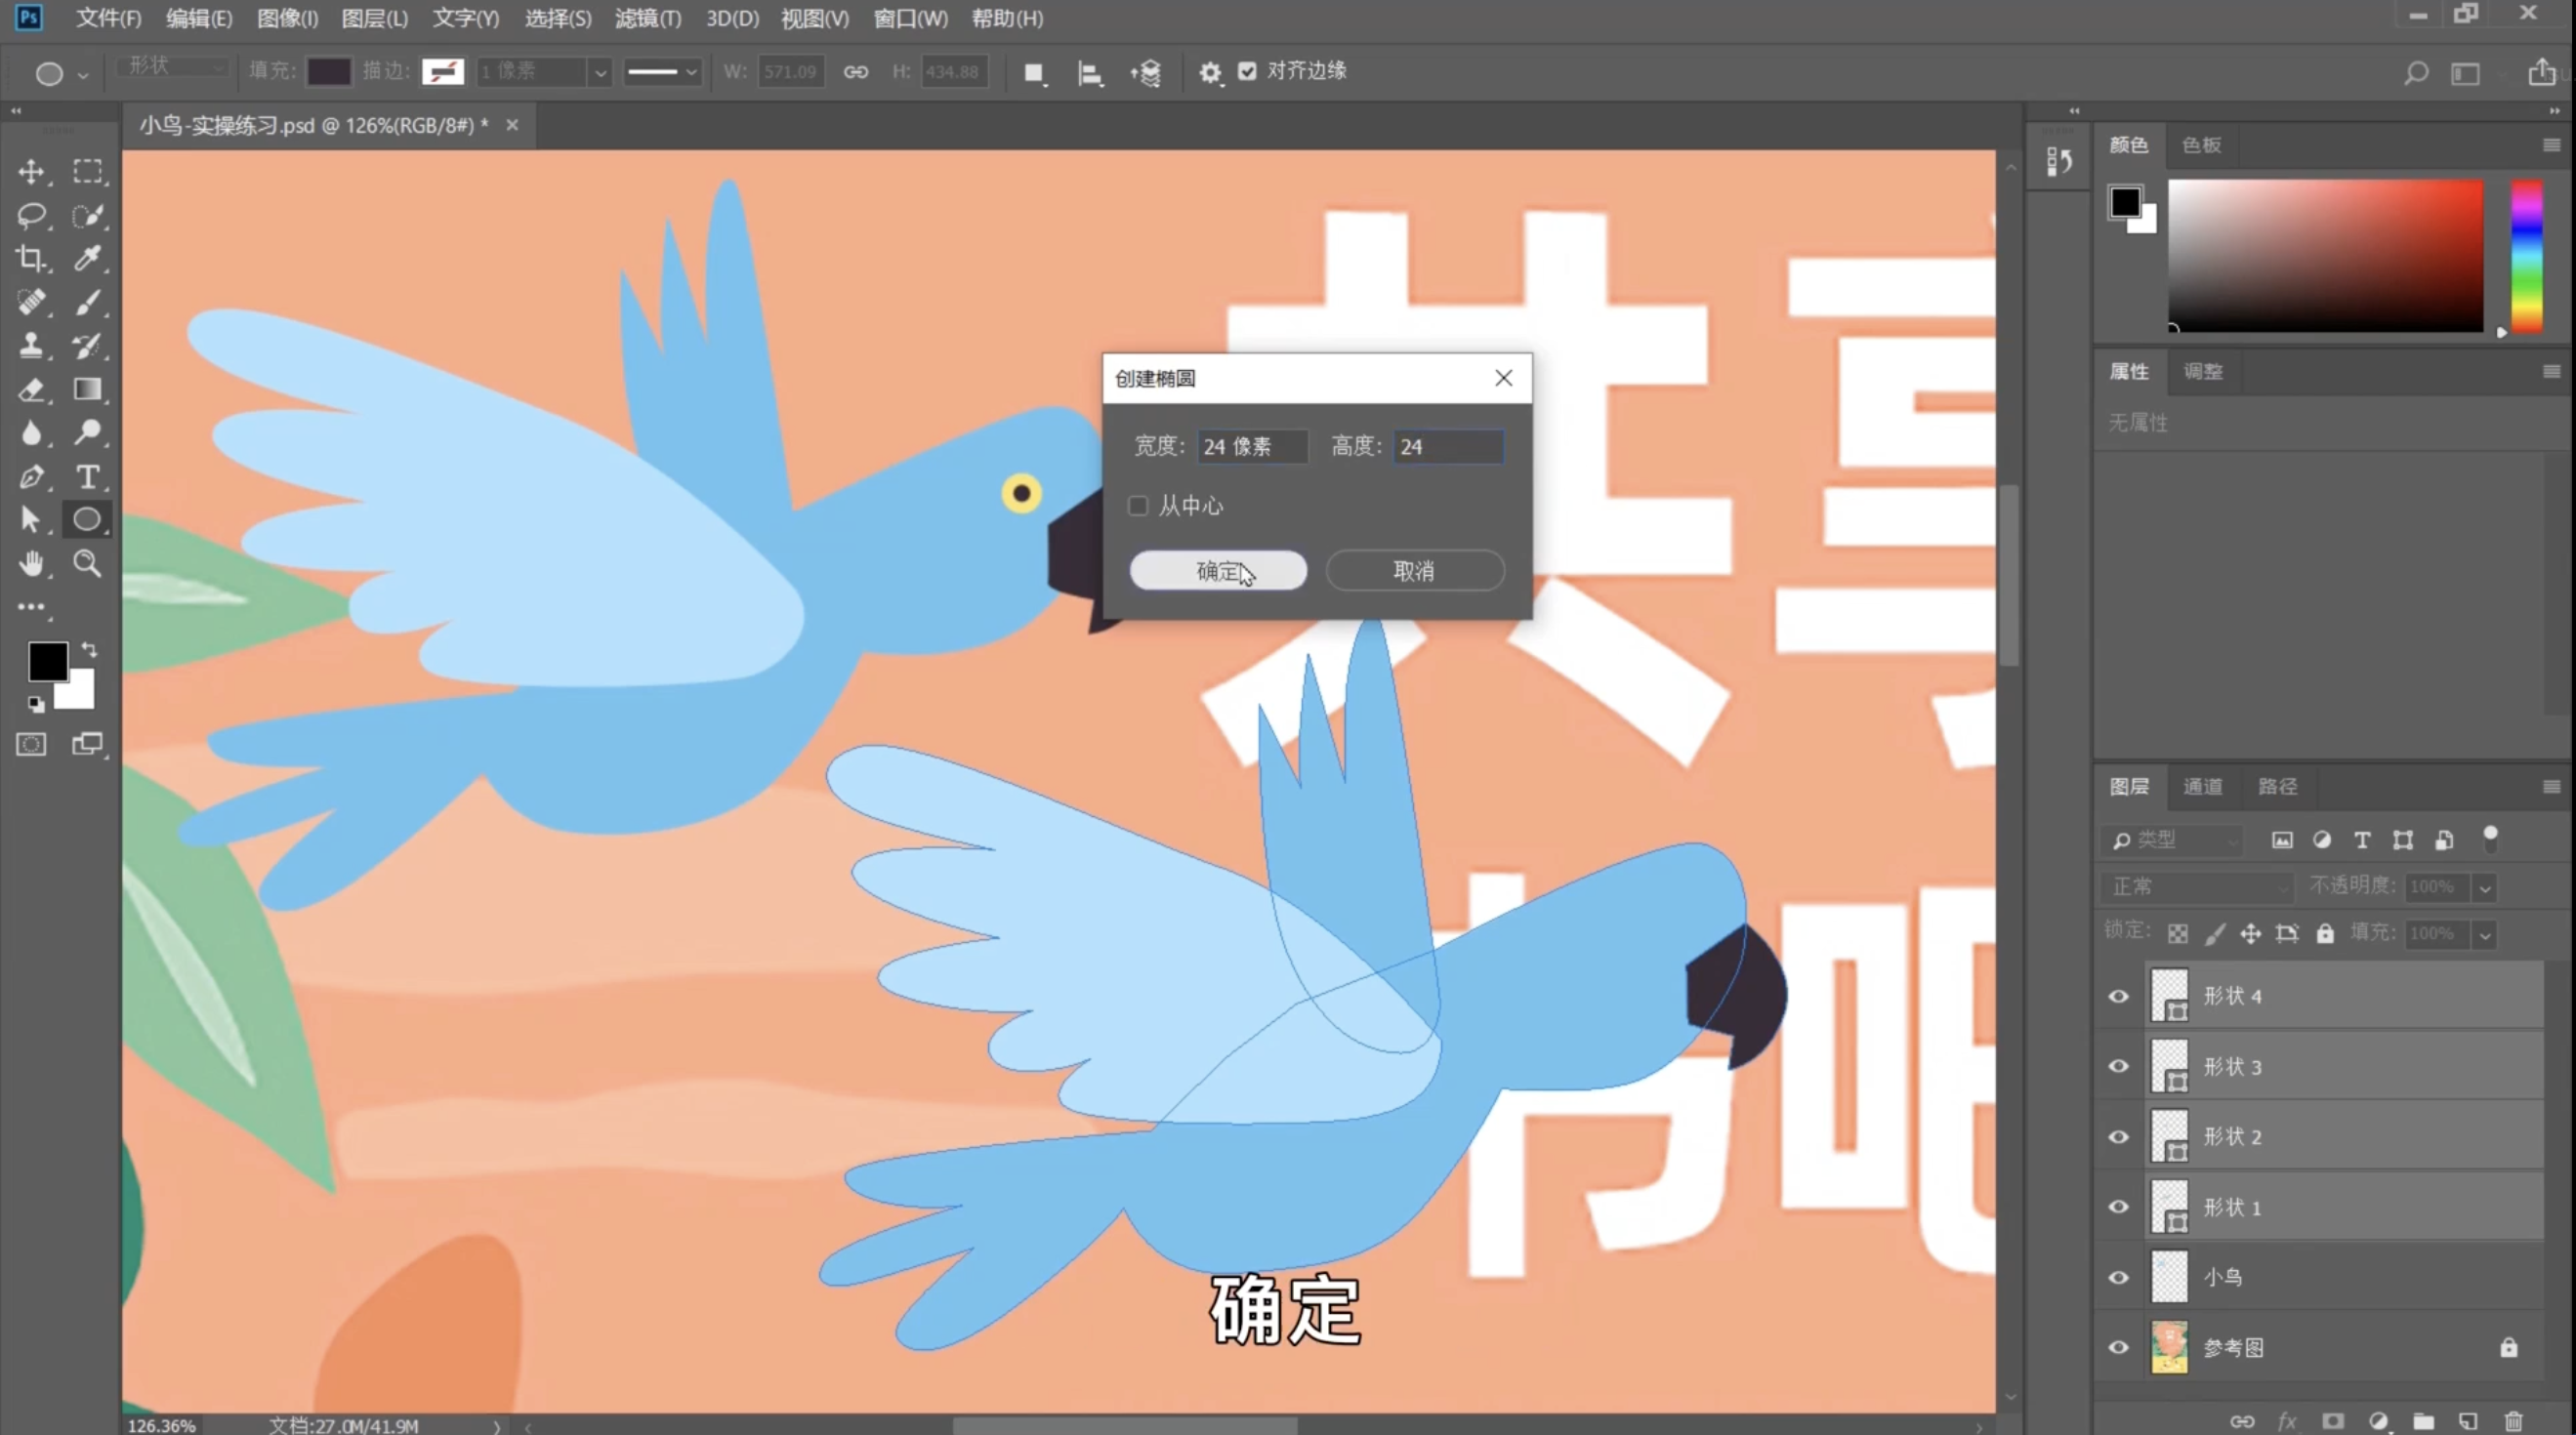Image resolution: width=2576 pixels, height=1435 pixels.
Task: Click the 取消 button
Action: point(1414,571)
